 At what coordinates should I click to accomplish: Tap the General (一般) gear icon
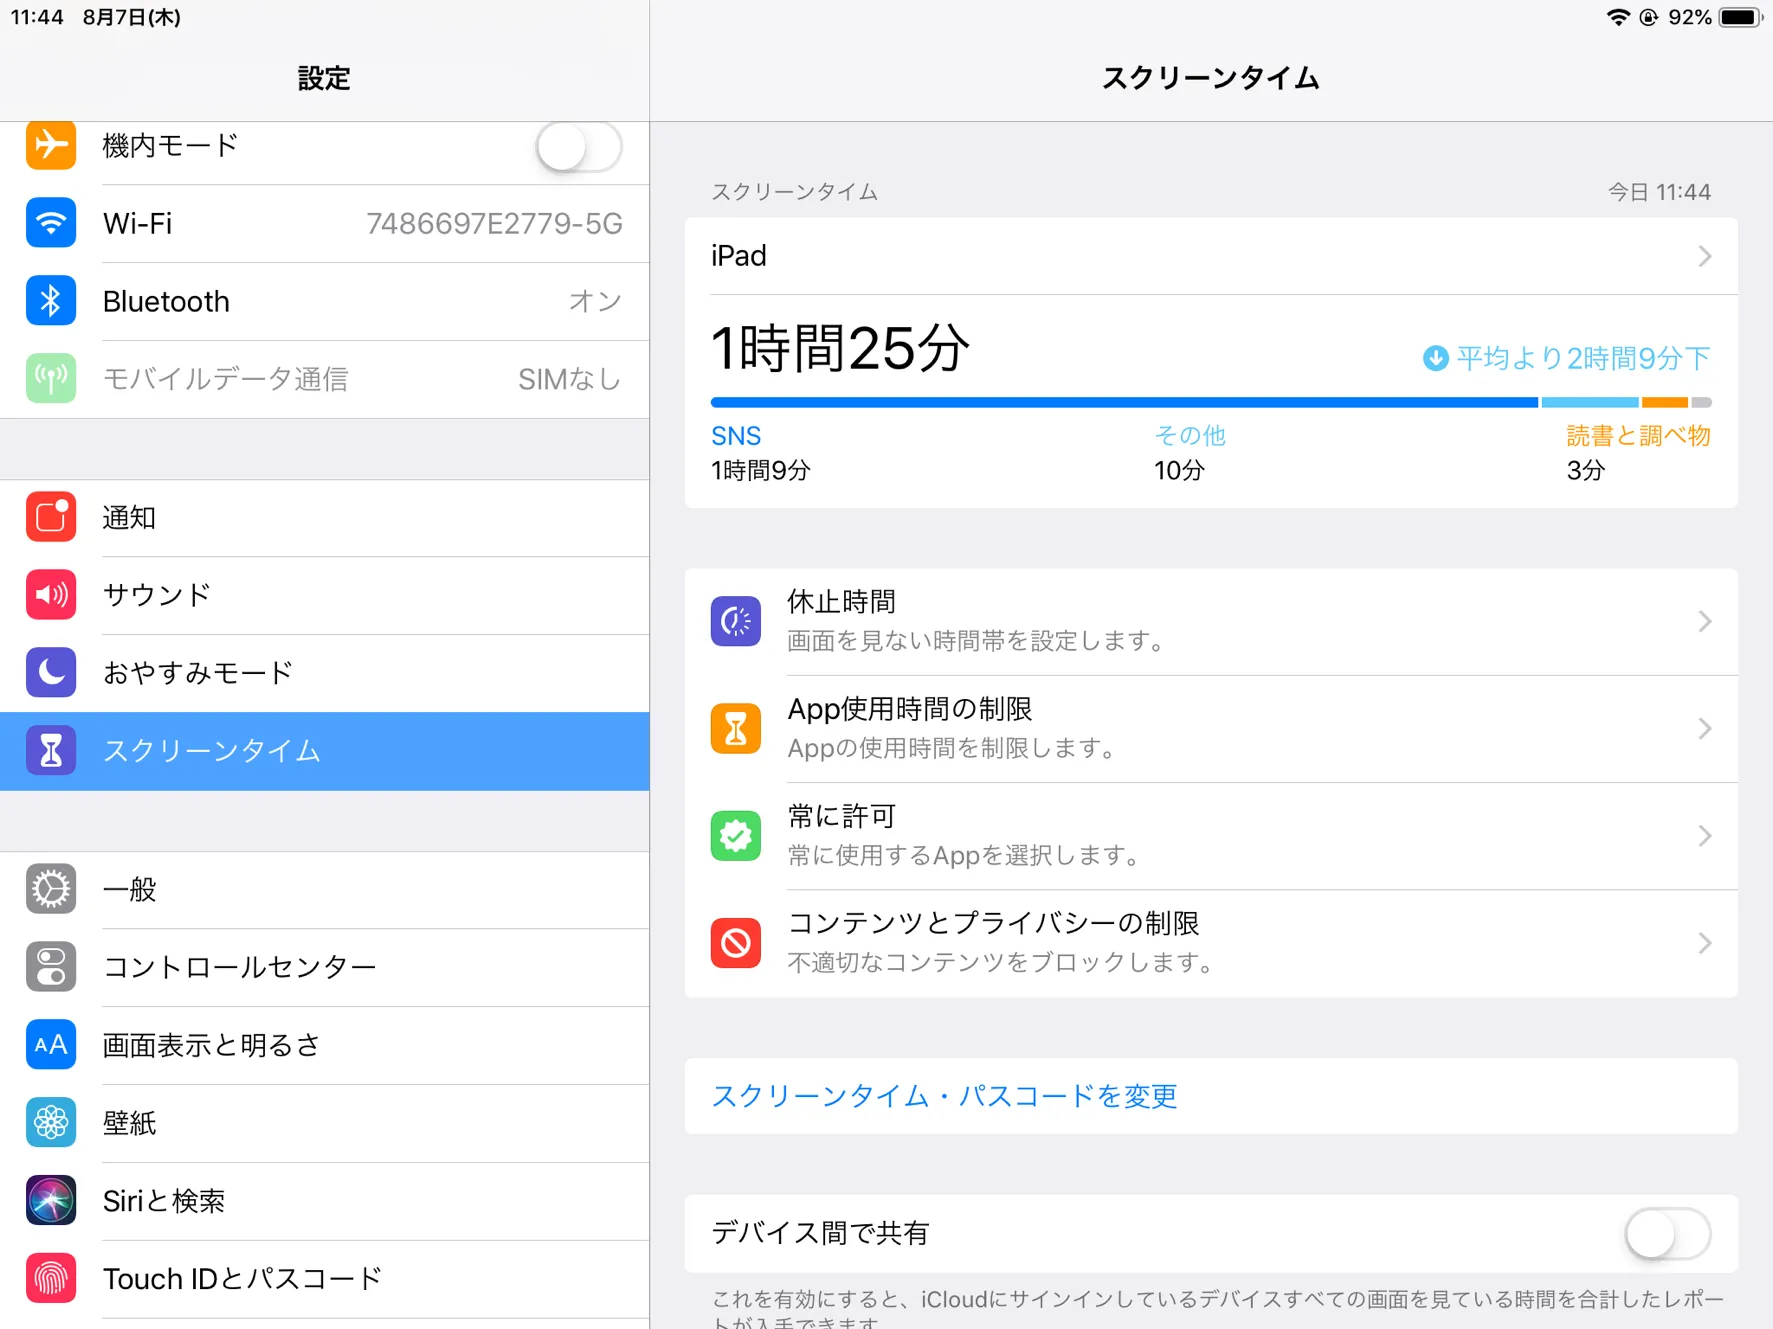tap(51, 889)
